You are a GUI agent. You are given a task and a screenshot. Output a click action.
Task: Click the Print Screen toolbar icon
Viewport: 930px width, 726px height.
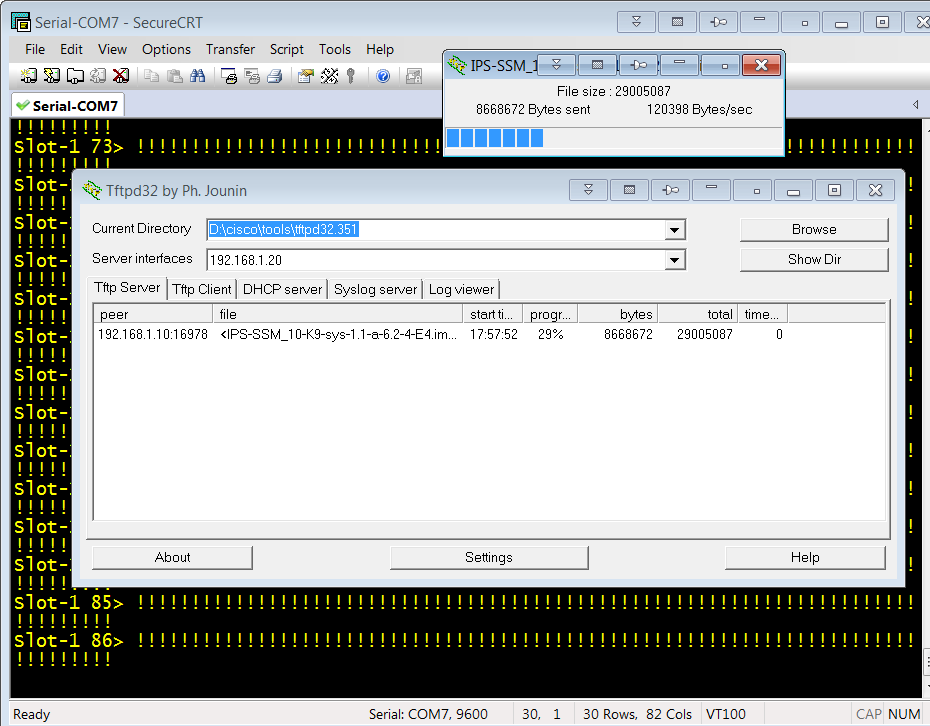[228, 75]
